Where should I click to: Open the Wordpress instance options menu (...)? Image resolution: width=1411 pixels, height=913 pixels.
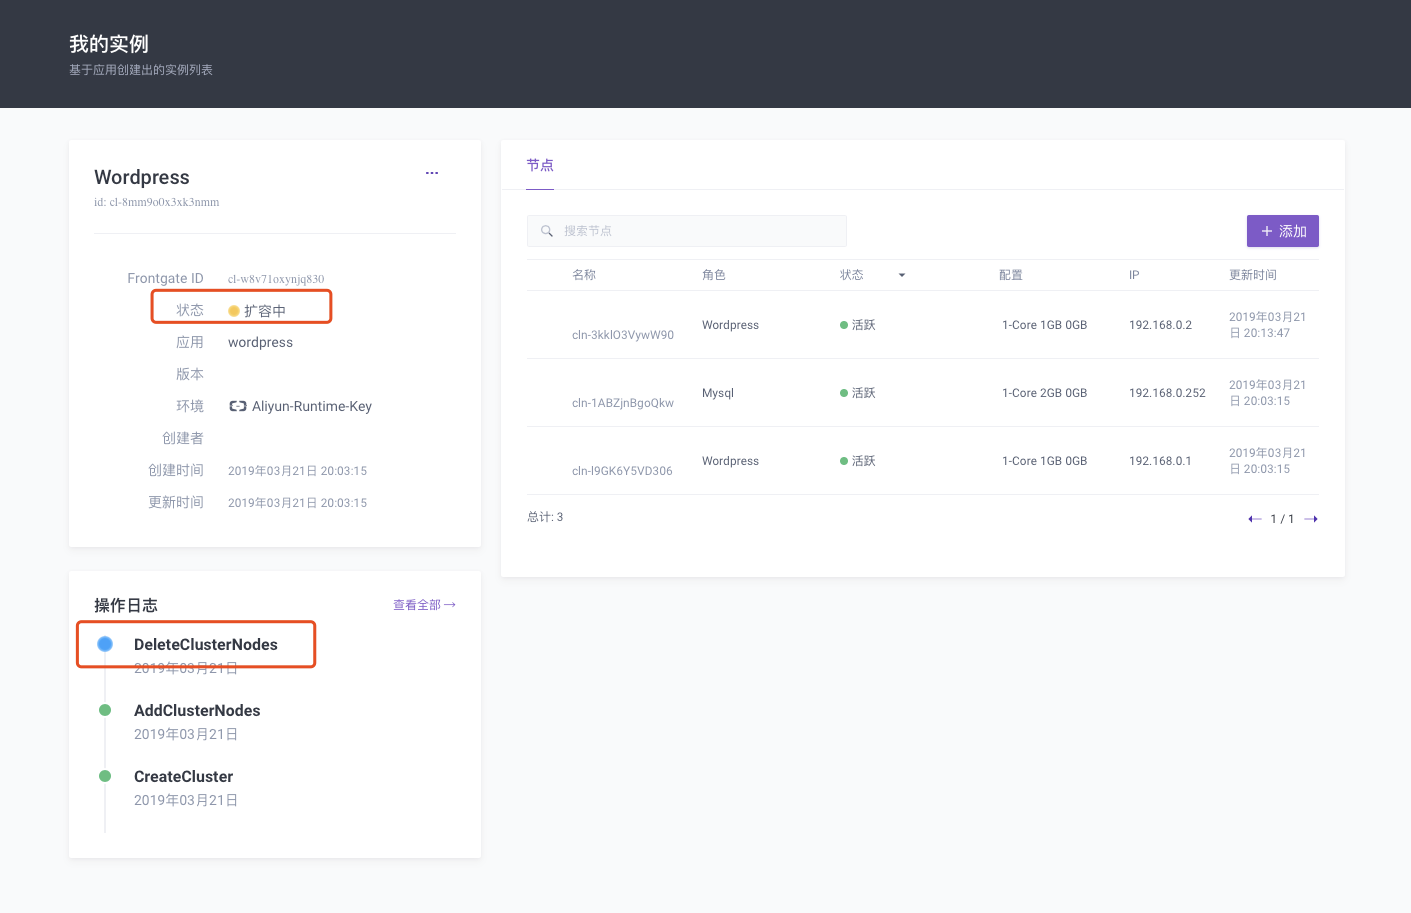coord(431,172)
